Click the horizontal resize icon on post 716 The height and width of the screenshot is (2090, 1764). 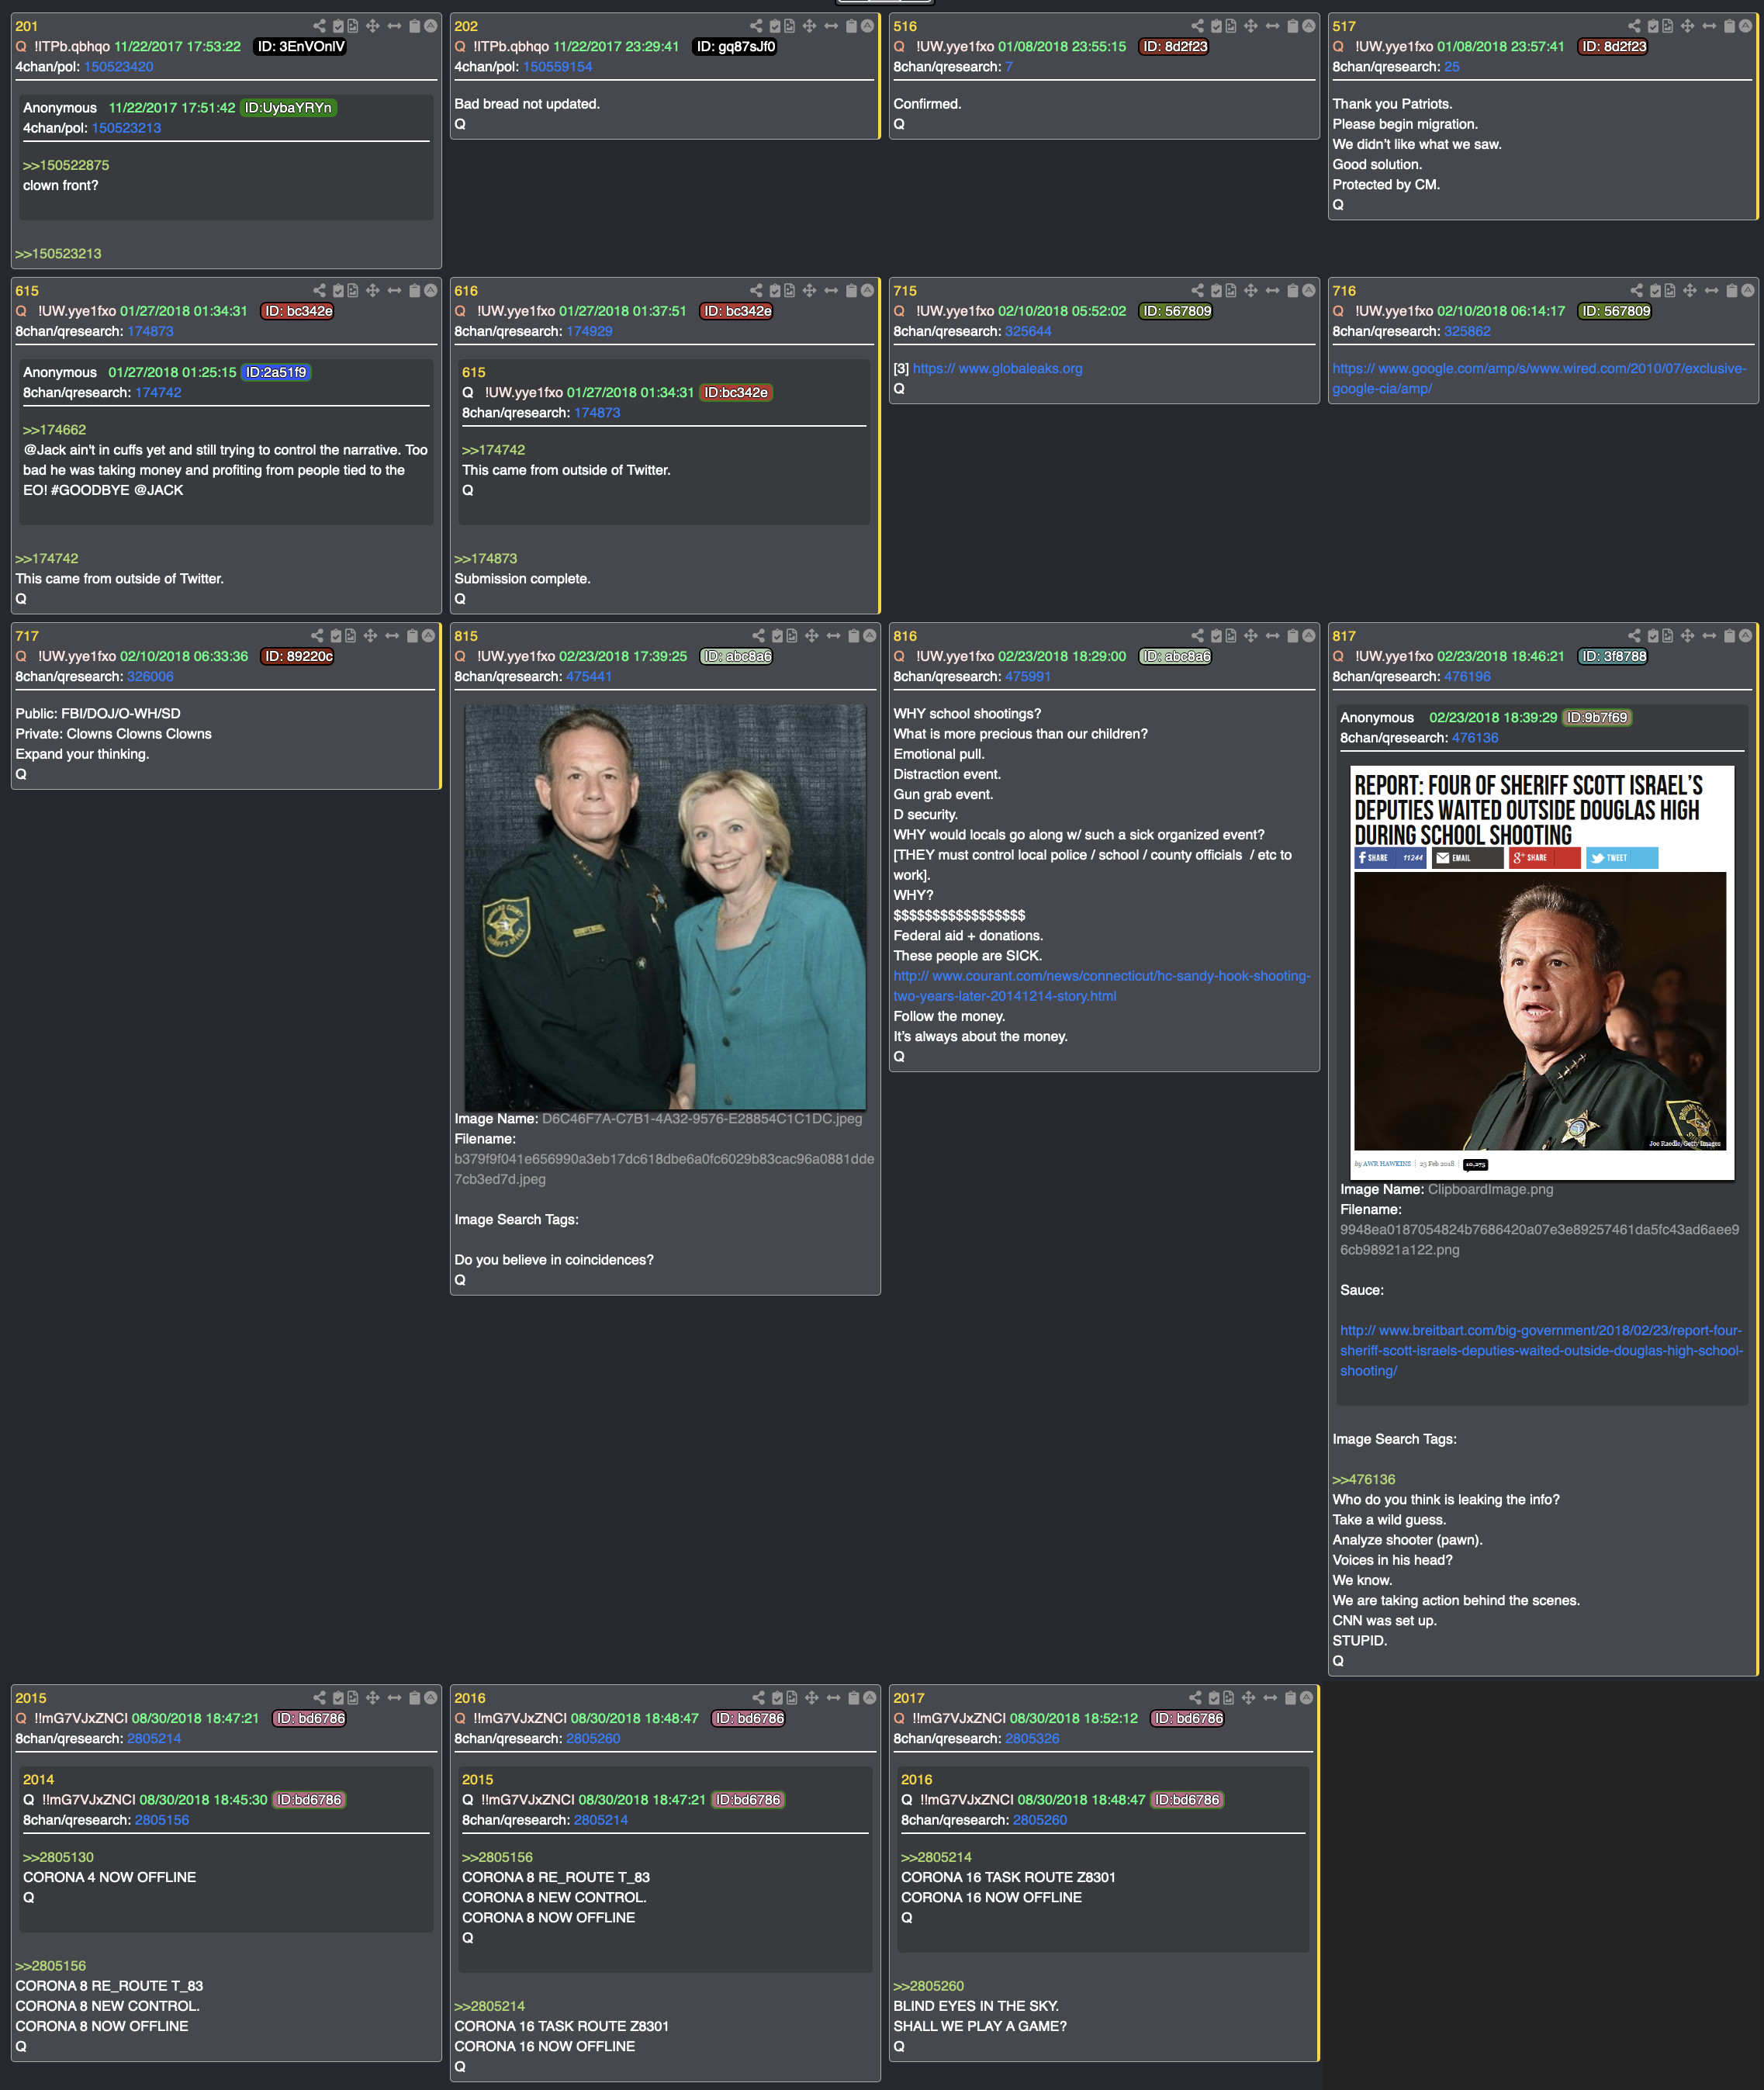click(x=1711, y=290)
